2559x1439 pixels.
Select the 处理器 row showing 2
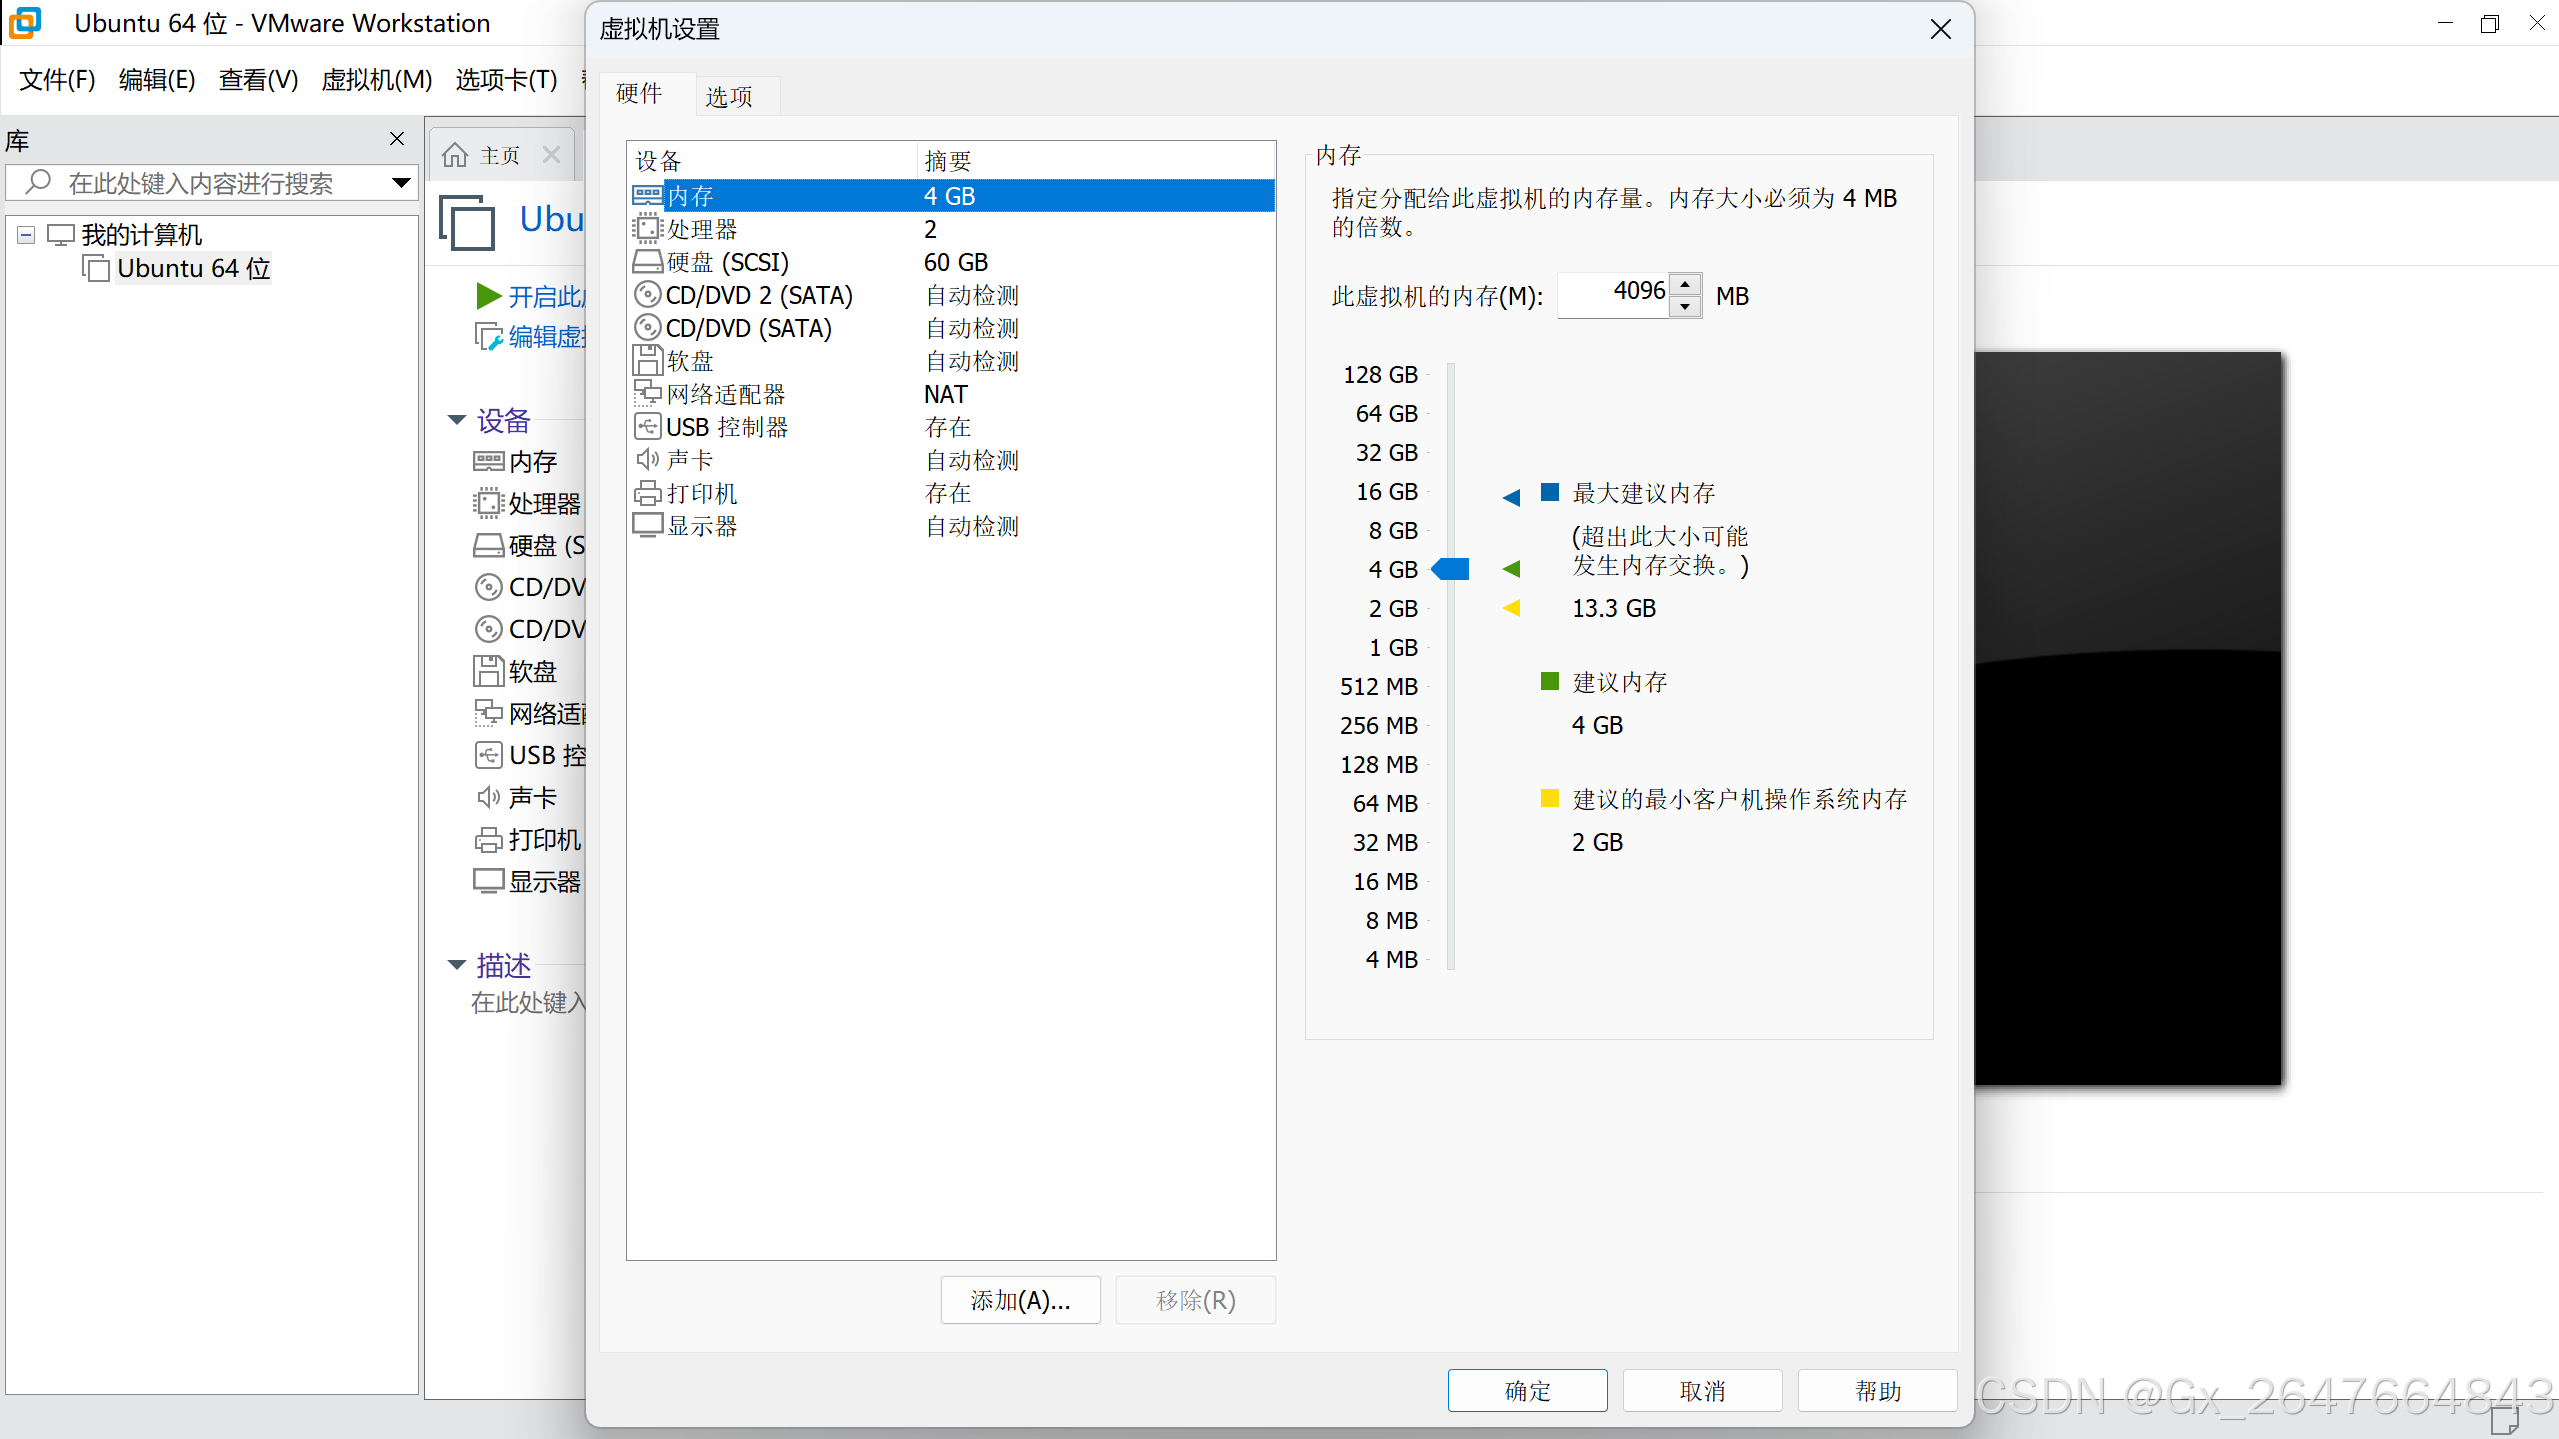click(x=951, y=229)
